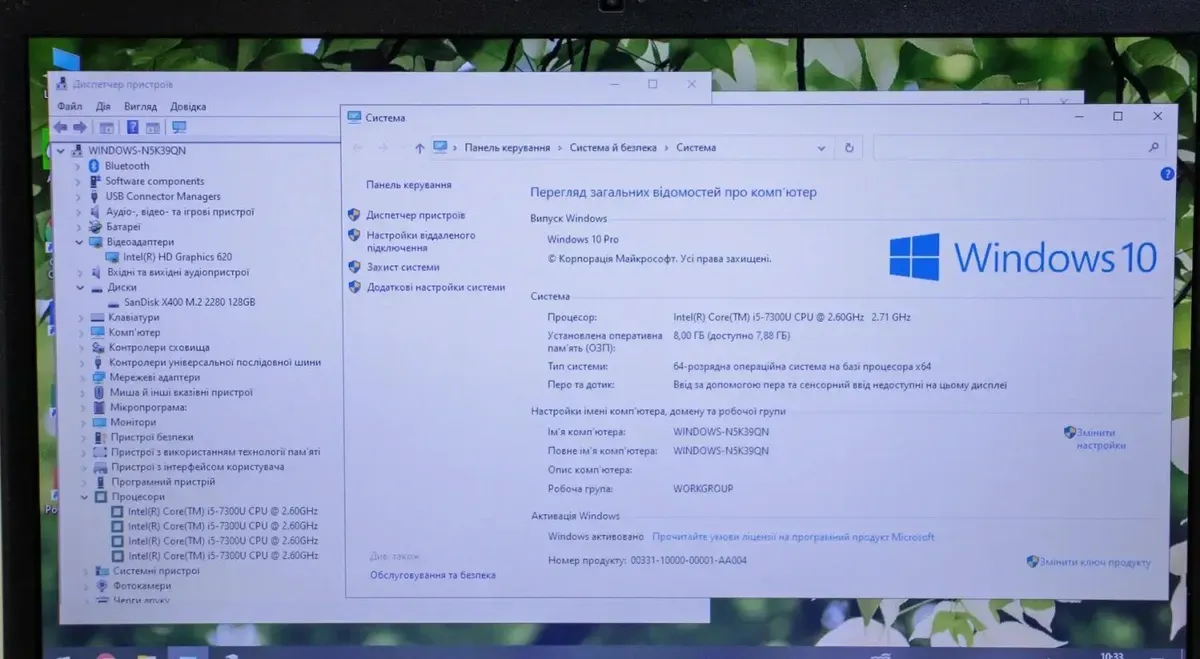1200x659 pixels.
Task: Click the Bluetooth device category icon
Action: click(95, 166)
